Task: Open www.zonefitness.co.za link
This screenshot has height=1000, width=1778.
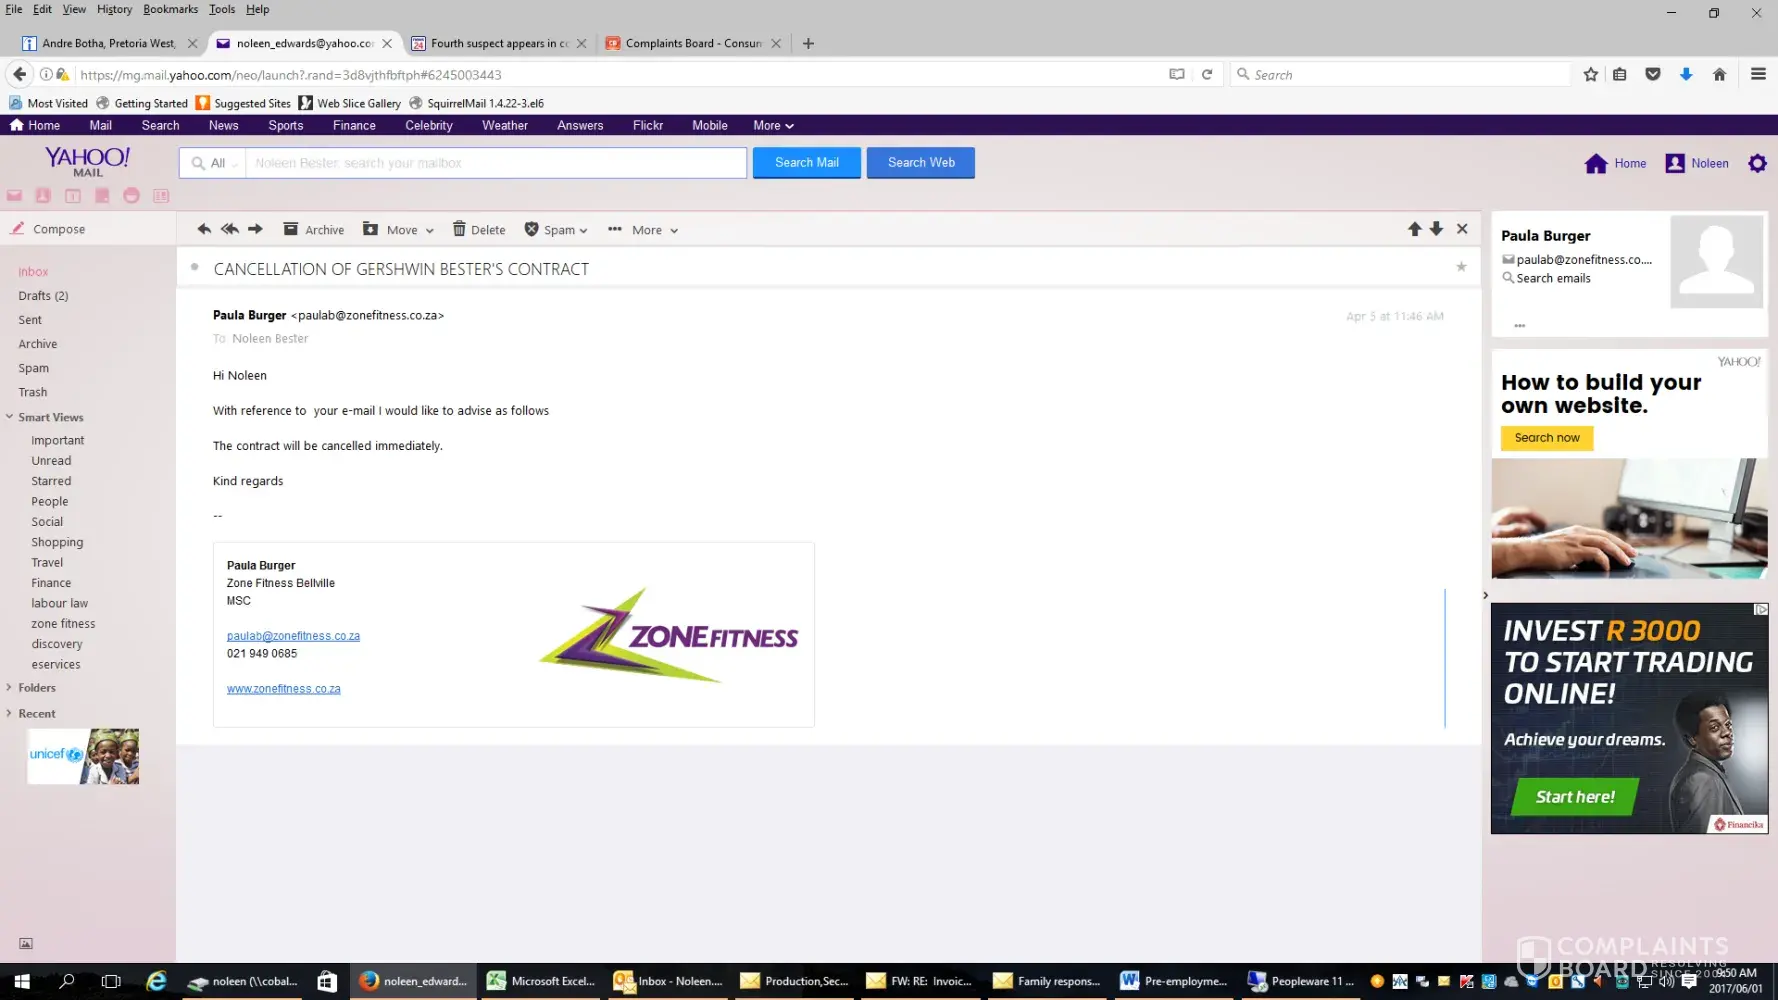Action: tap(283, 689)
